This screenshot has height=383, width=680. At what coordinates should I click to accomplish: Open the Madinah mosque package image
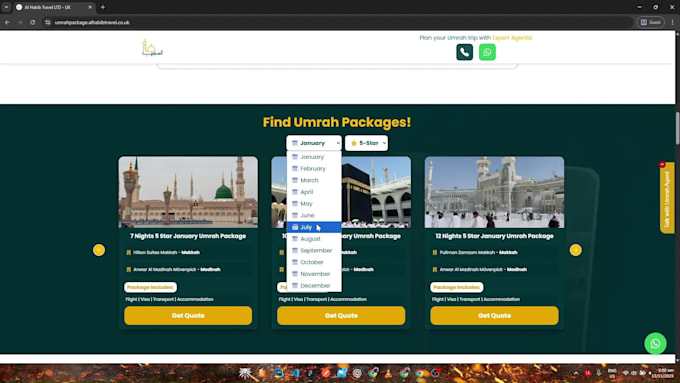click(188, 192)
